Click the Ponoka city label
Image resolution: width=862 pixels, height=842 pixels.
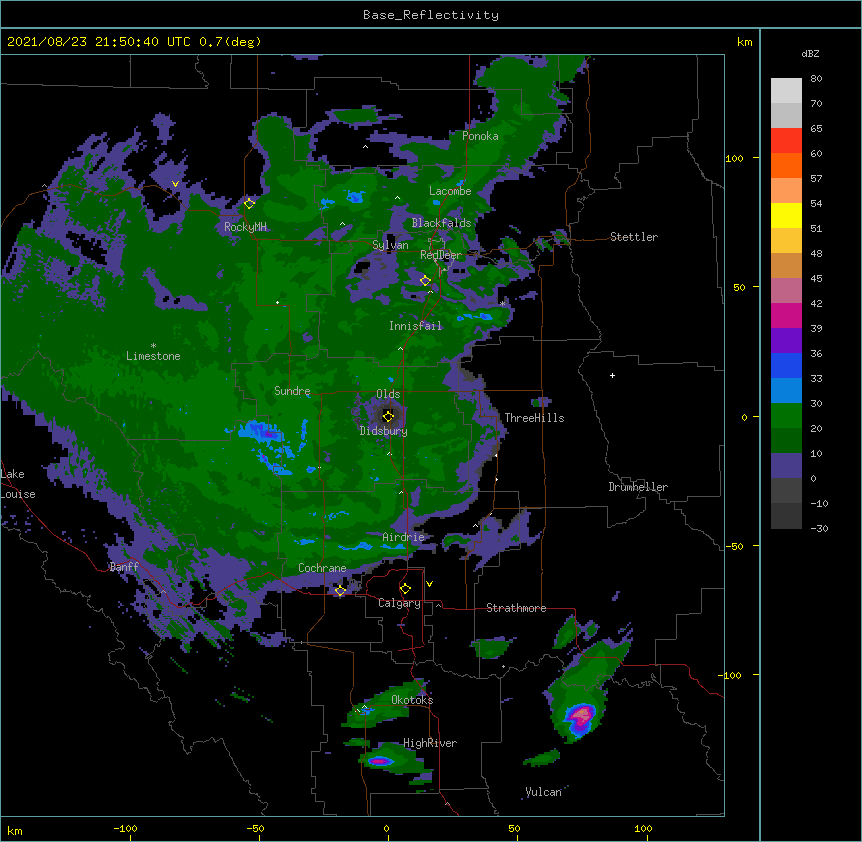pos(480,136)
